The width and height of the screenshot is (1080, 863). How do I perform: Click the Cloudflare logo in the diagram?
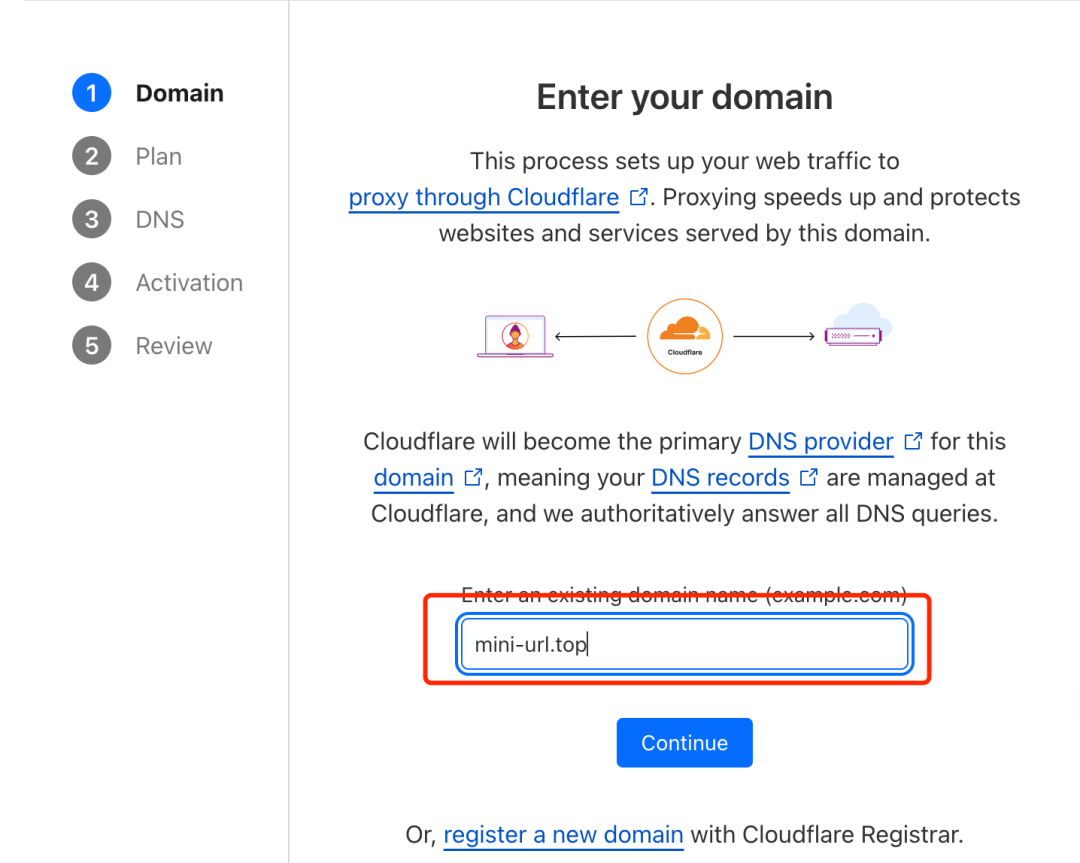point(685,336)
